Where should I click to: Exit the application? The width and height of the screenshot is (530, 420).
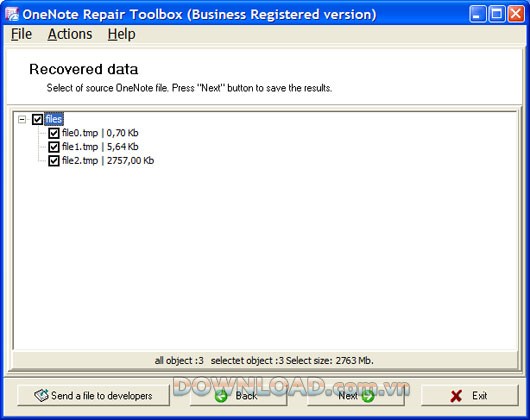click(x=469, y=395)
